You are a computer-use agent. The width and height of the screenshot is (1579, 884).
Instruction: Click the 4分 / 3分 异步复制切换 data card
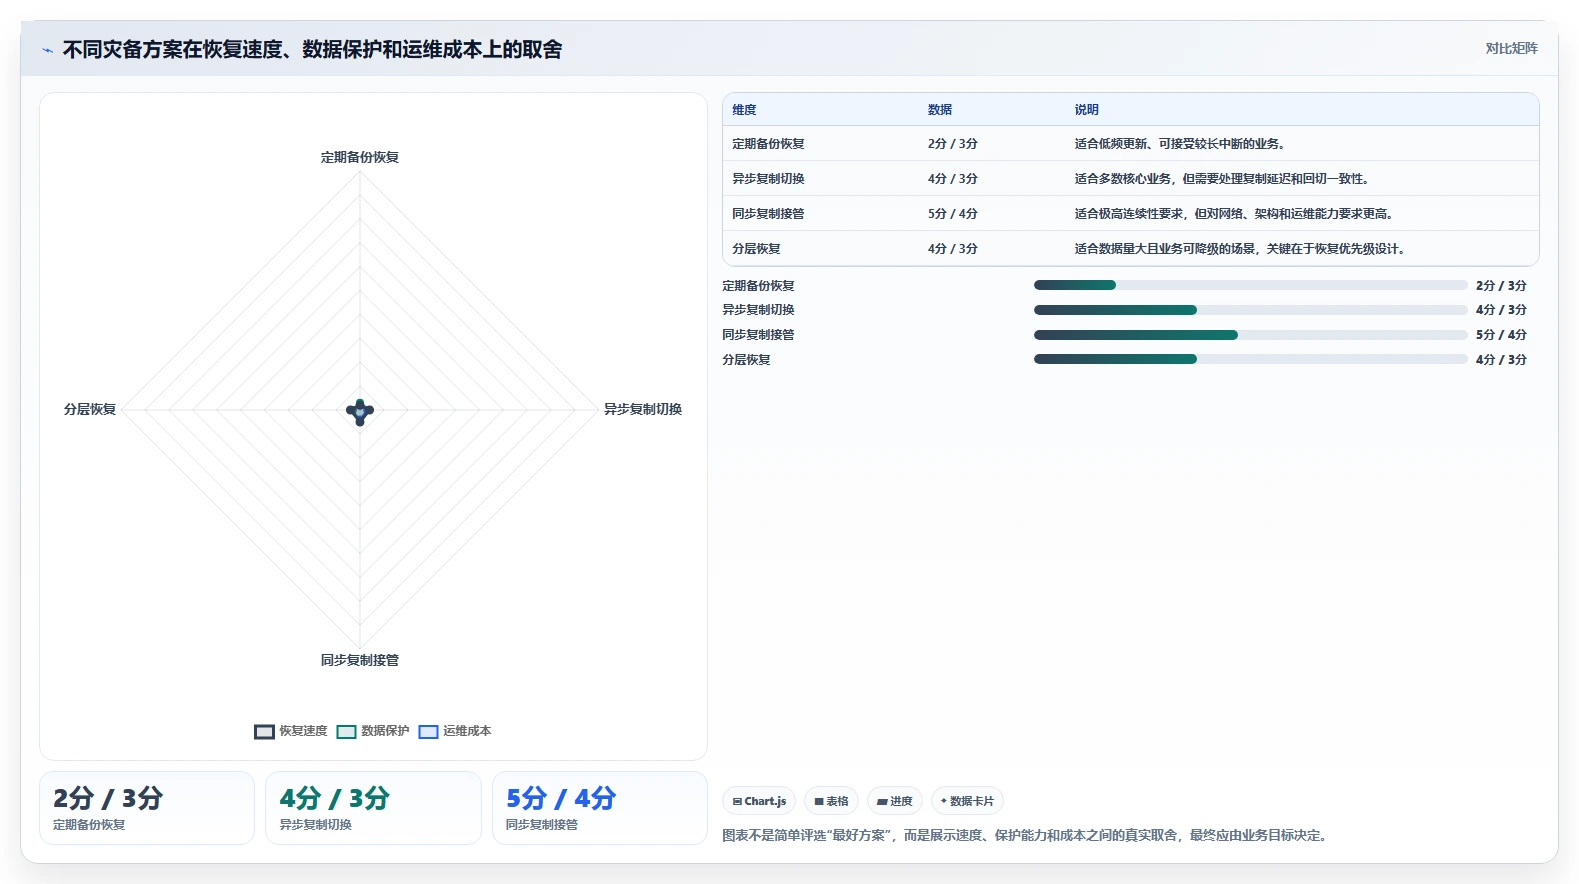click(373, 808)
